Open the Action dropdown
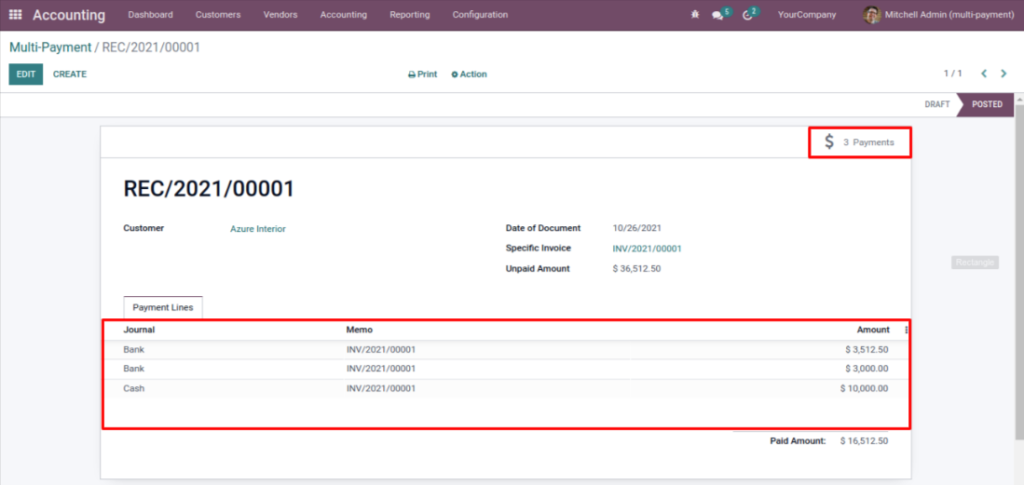This screenshot has height=485, width=1024. (469, 74)
